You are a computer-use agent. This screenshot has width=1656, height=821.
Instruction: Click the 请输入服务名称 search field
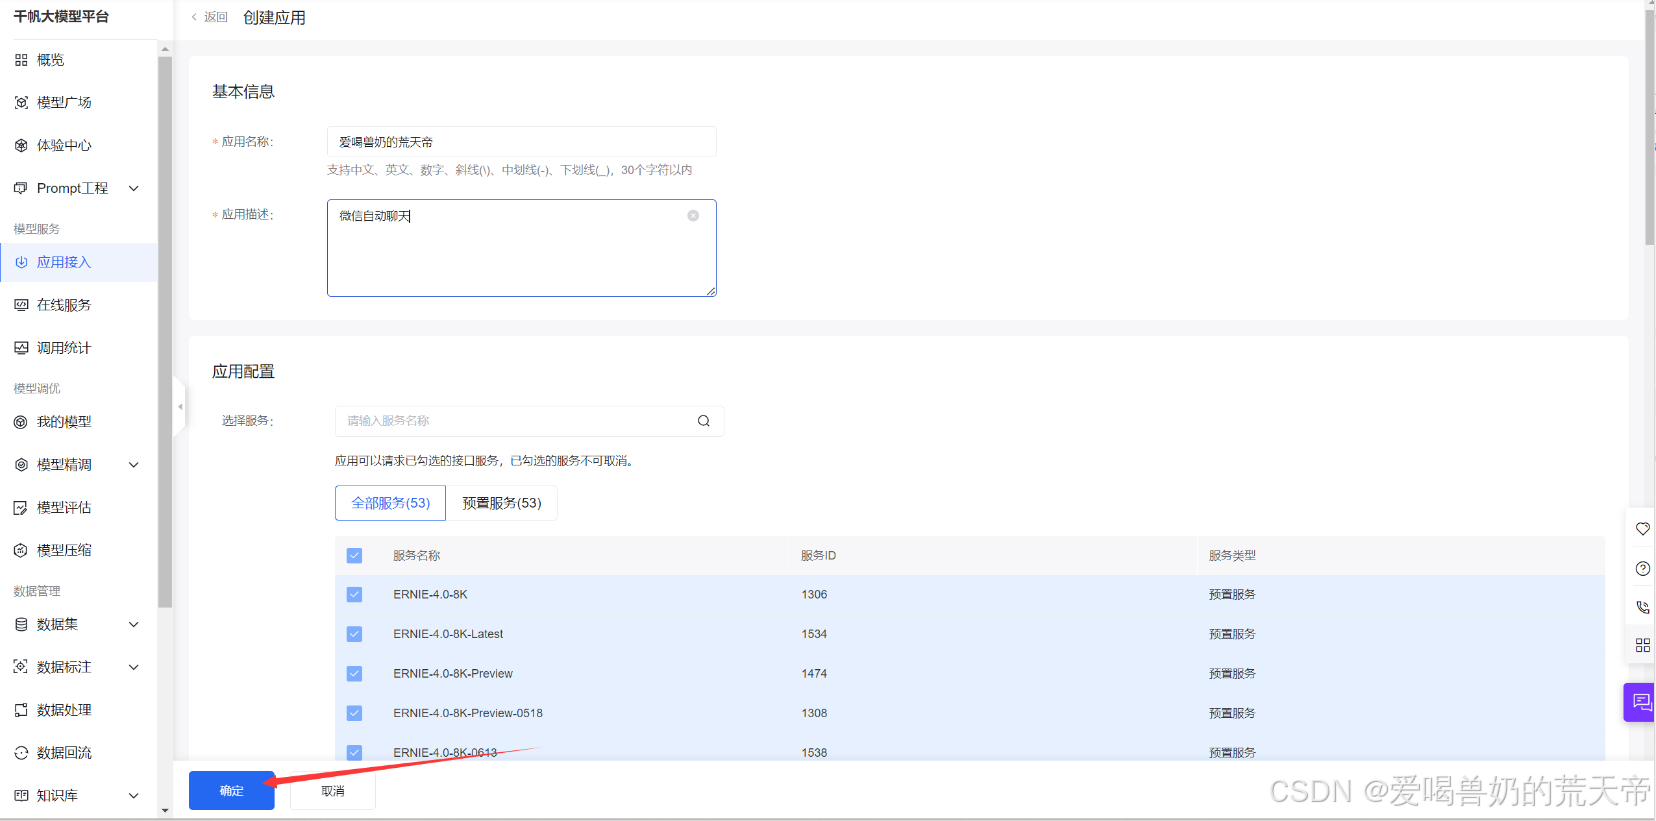[x=530, y=421]
